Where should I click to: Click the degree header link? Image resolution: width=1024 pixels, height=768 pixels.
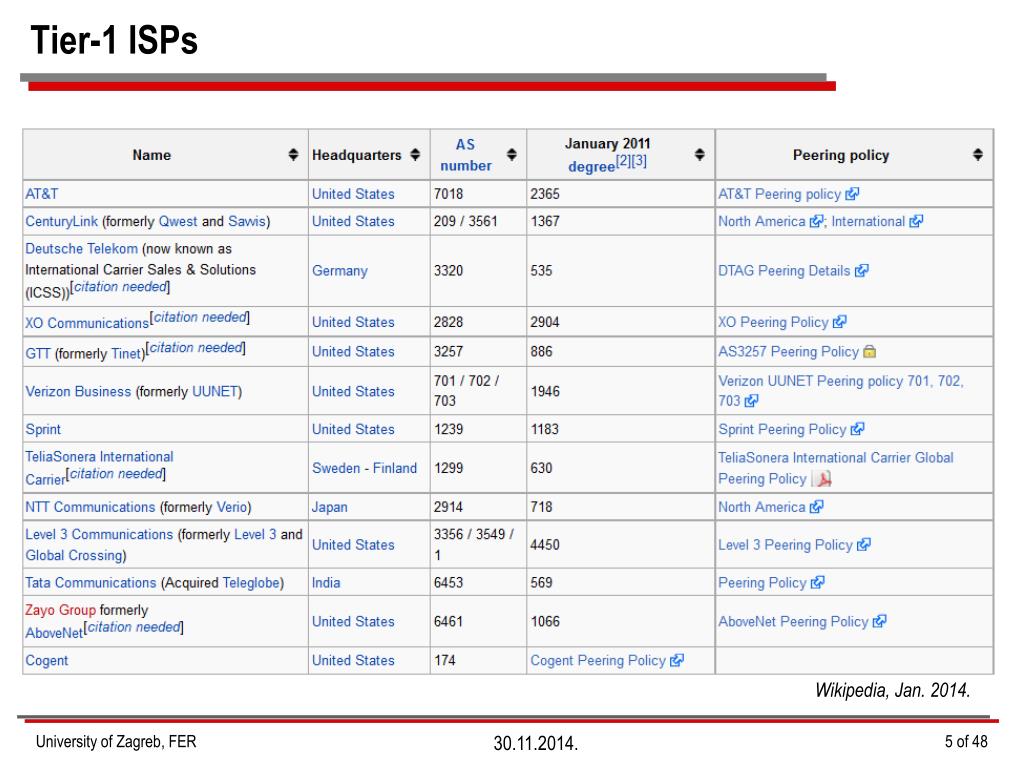[592, 167]
